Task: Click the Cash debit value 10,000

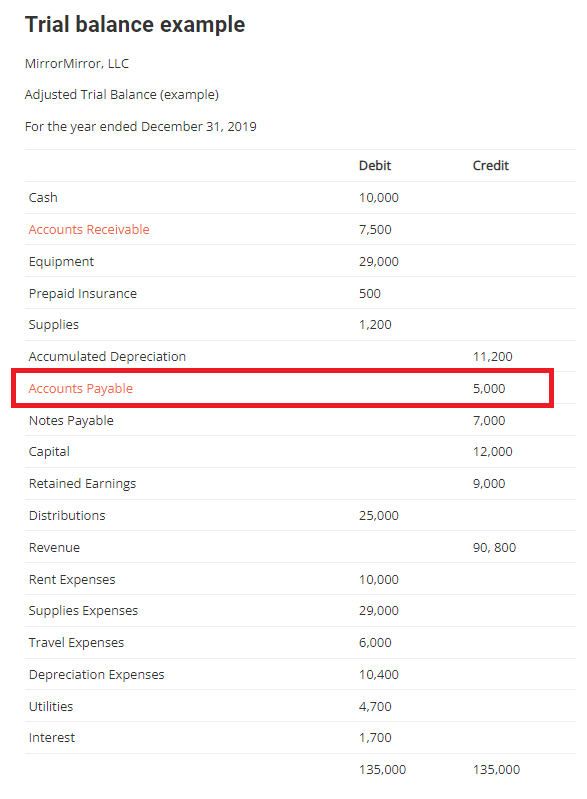Action: (379, 198)
